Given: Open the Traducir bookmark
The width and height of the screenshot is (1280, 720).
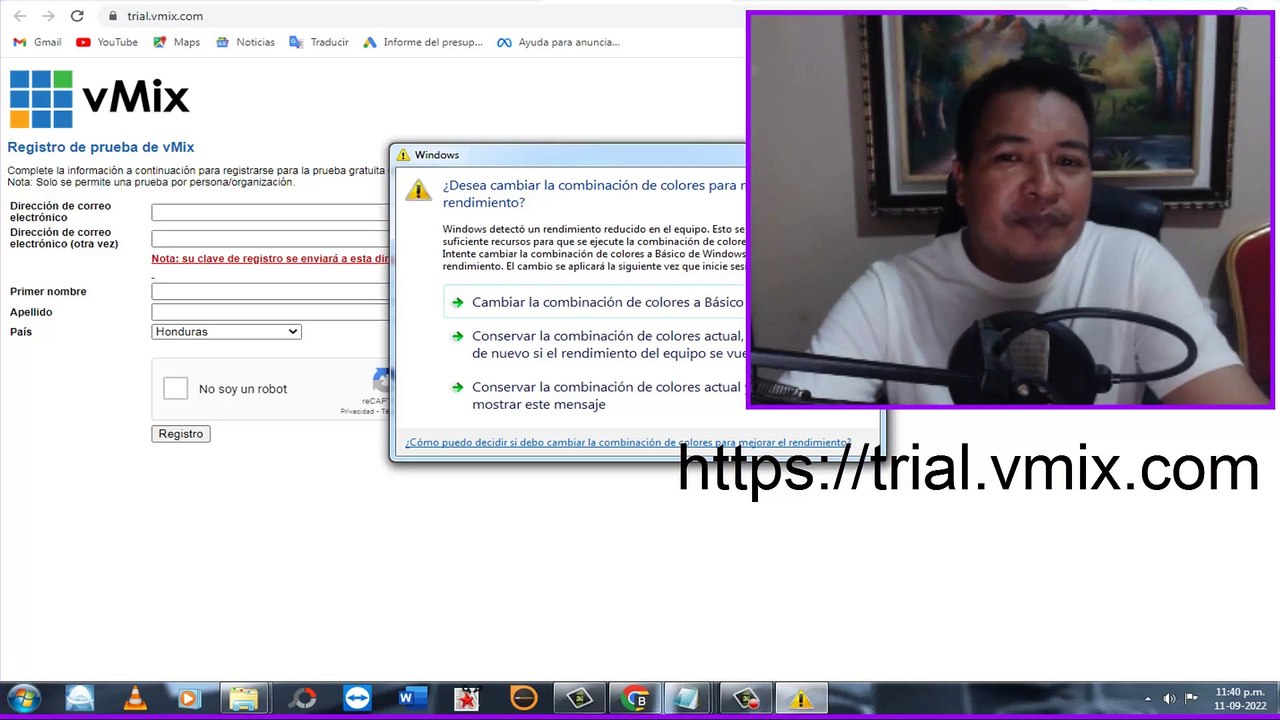Looking at the screenshot, I should click(319, 42).
